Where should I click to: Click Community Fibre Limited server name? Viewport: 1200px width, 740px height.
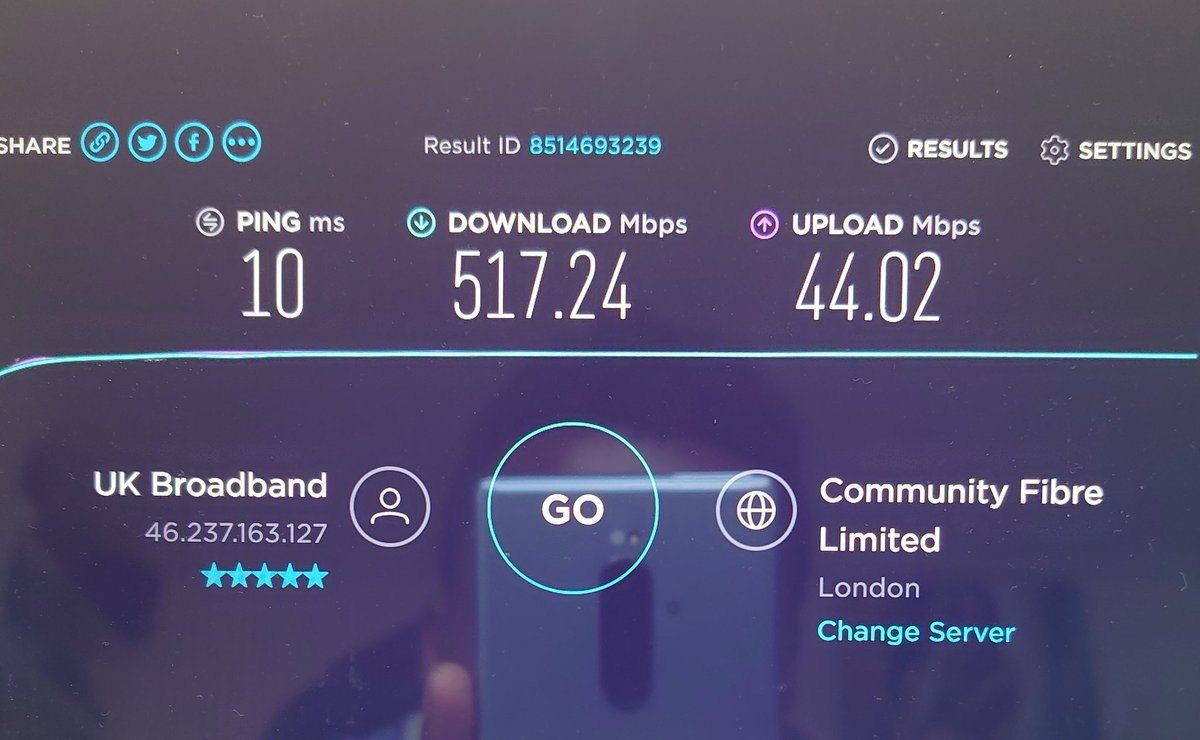[x=961, y=515]
